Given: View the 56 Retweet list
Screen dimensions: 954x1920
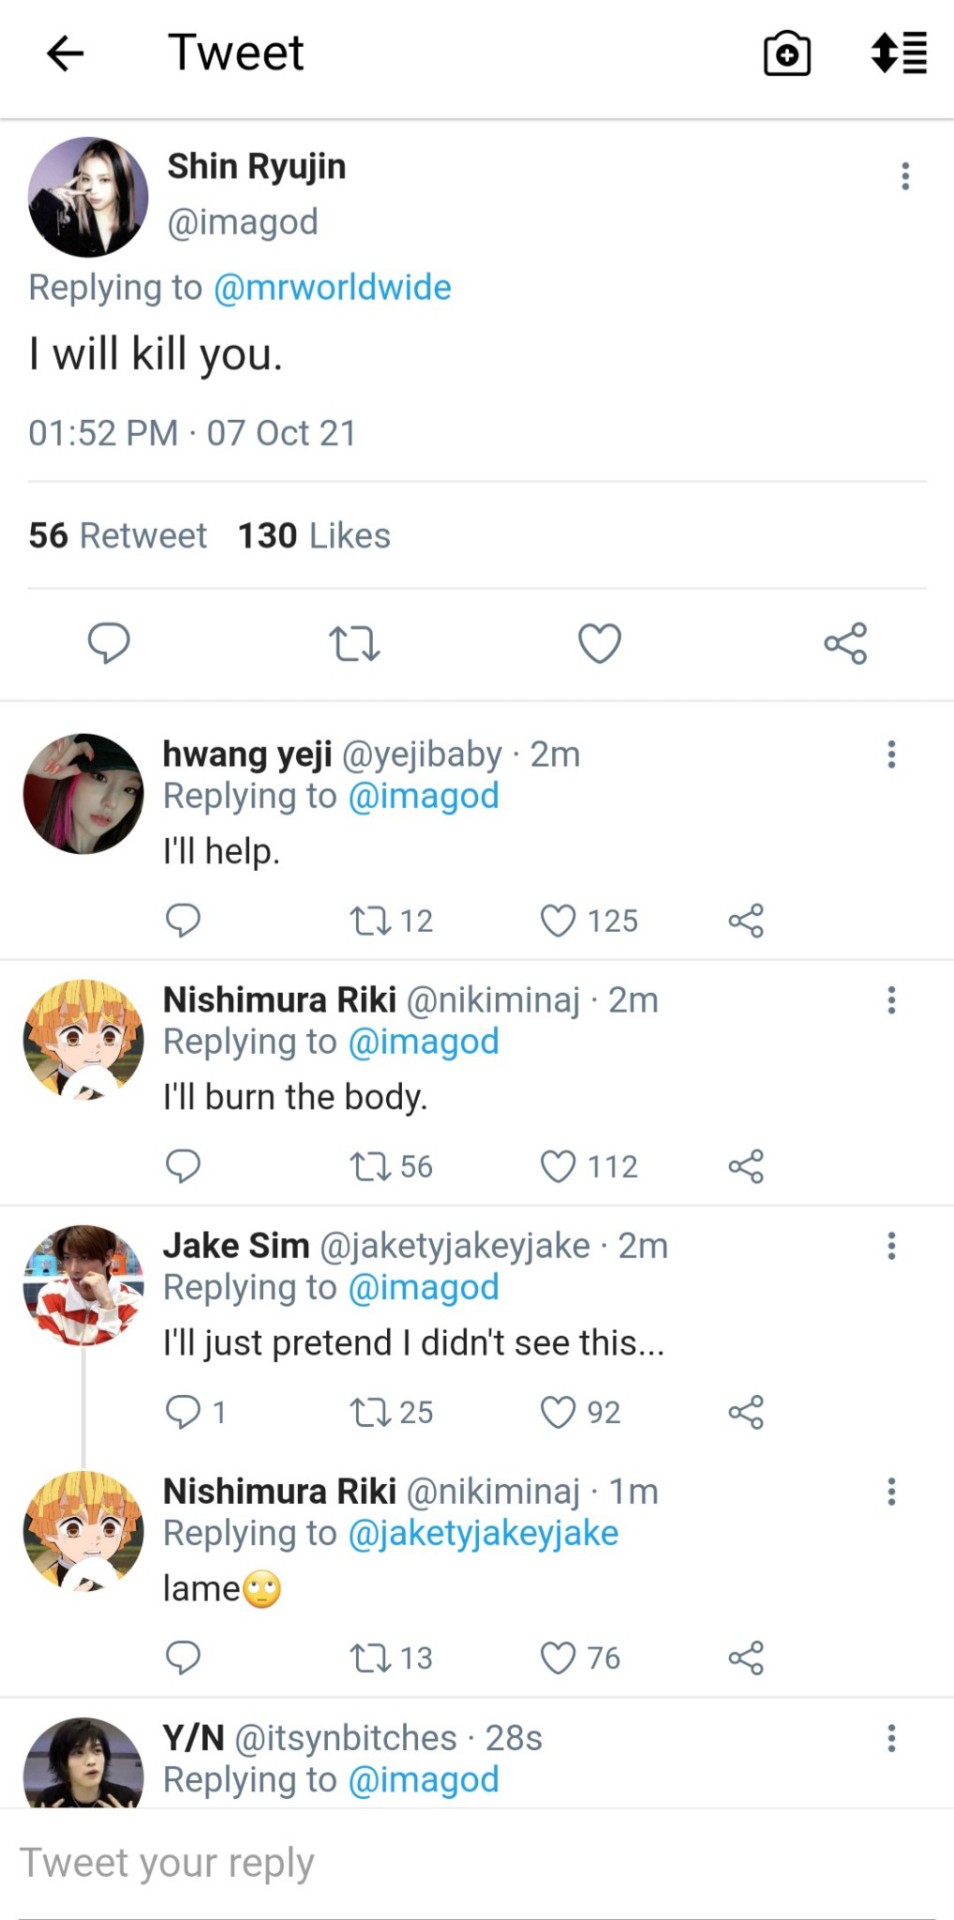Looking at the screenshot, I should pyautogui.click(x=118, y=536).
